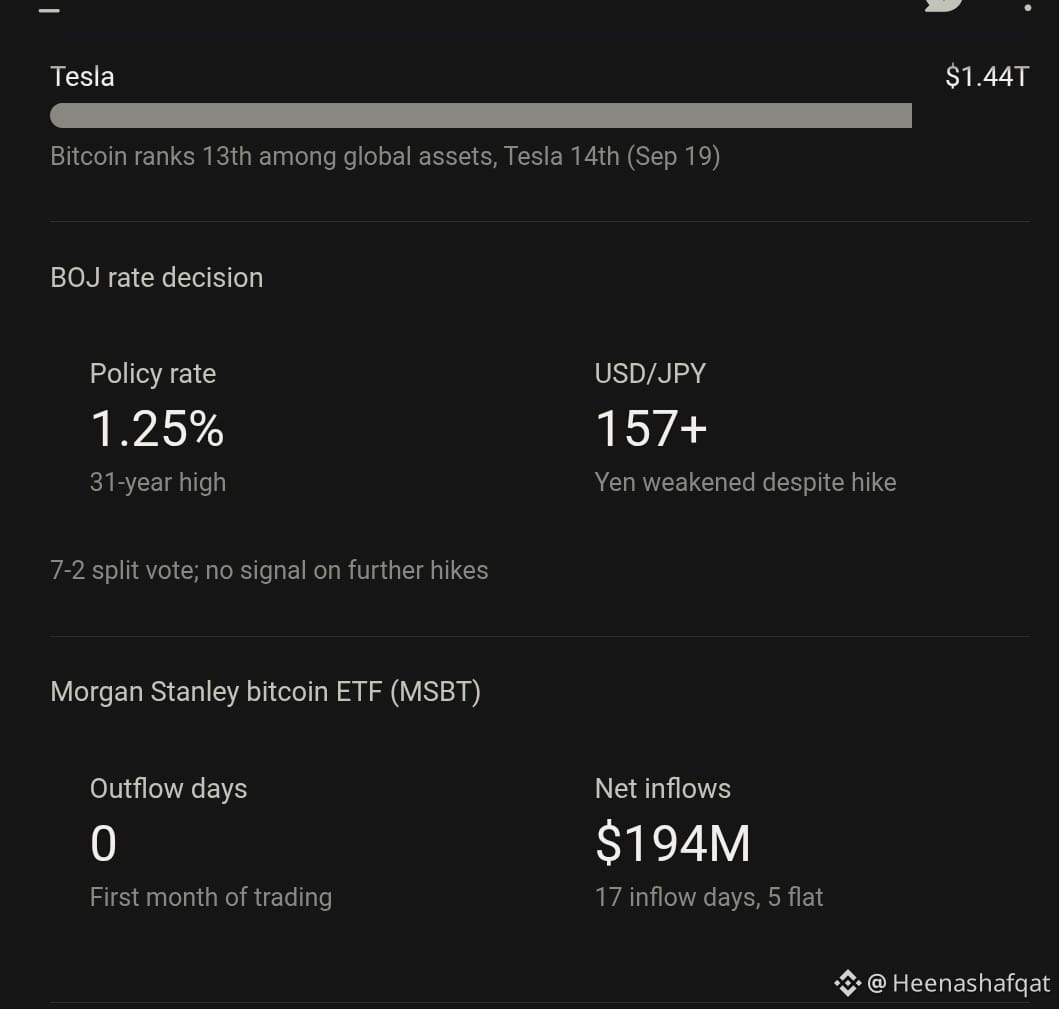The image size is (1059, 1009).
Task: Click the Binance logo in the watermark
Action: tap(847, 983)
